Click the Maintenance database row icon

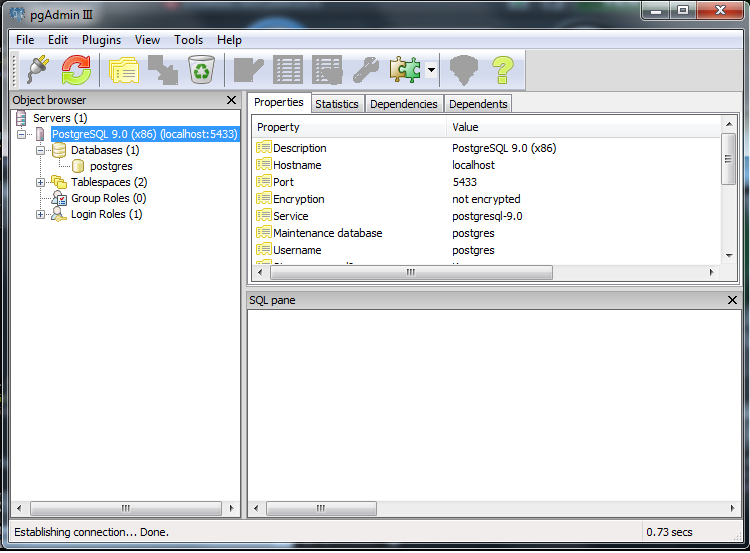pos(264,232)
